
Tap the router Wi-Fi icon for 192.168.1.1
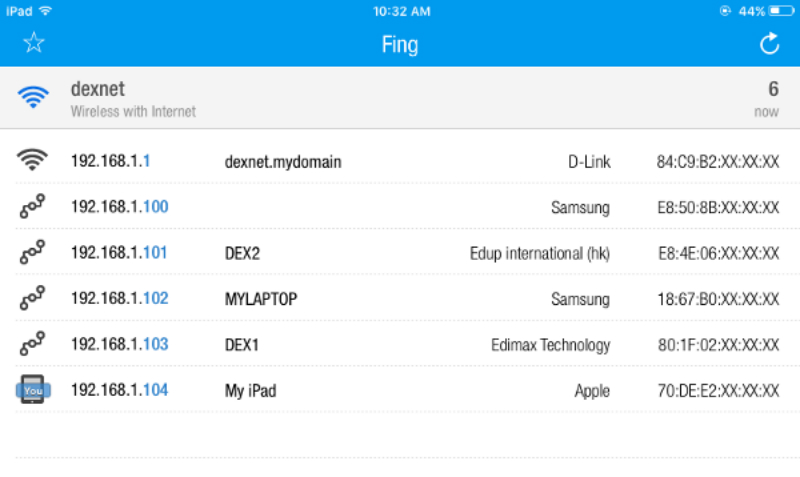tap(33, 160)
